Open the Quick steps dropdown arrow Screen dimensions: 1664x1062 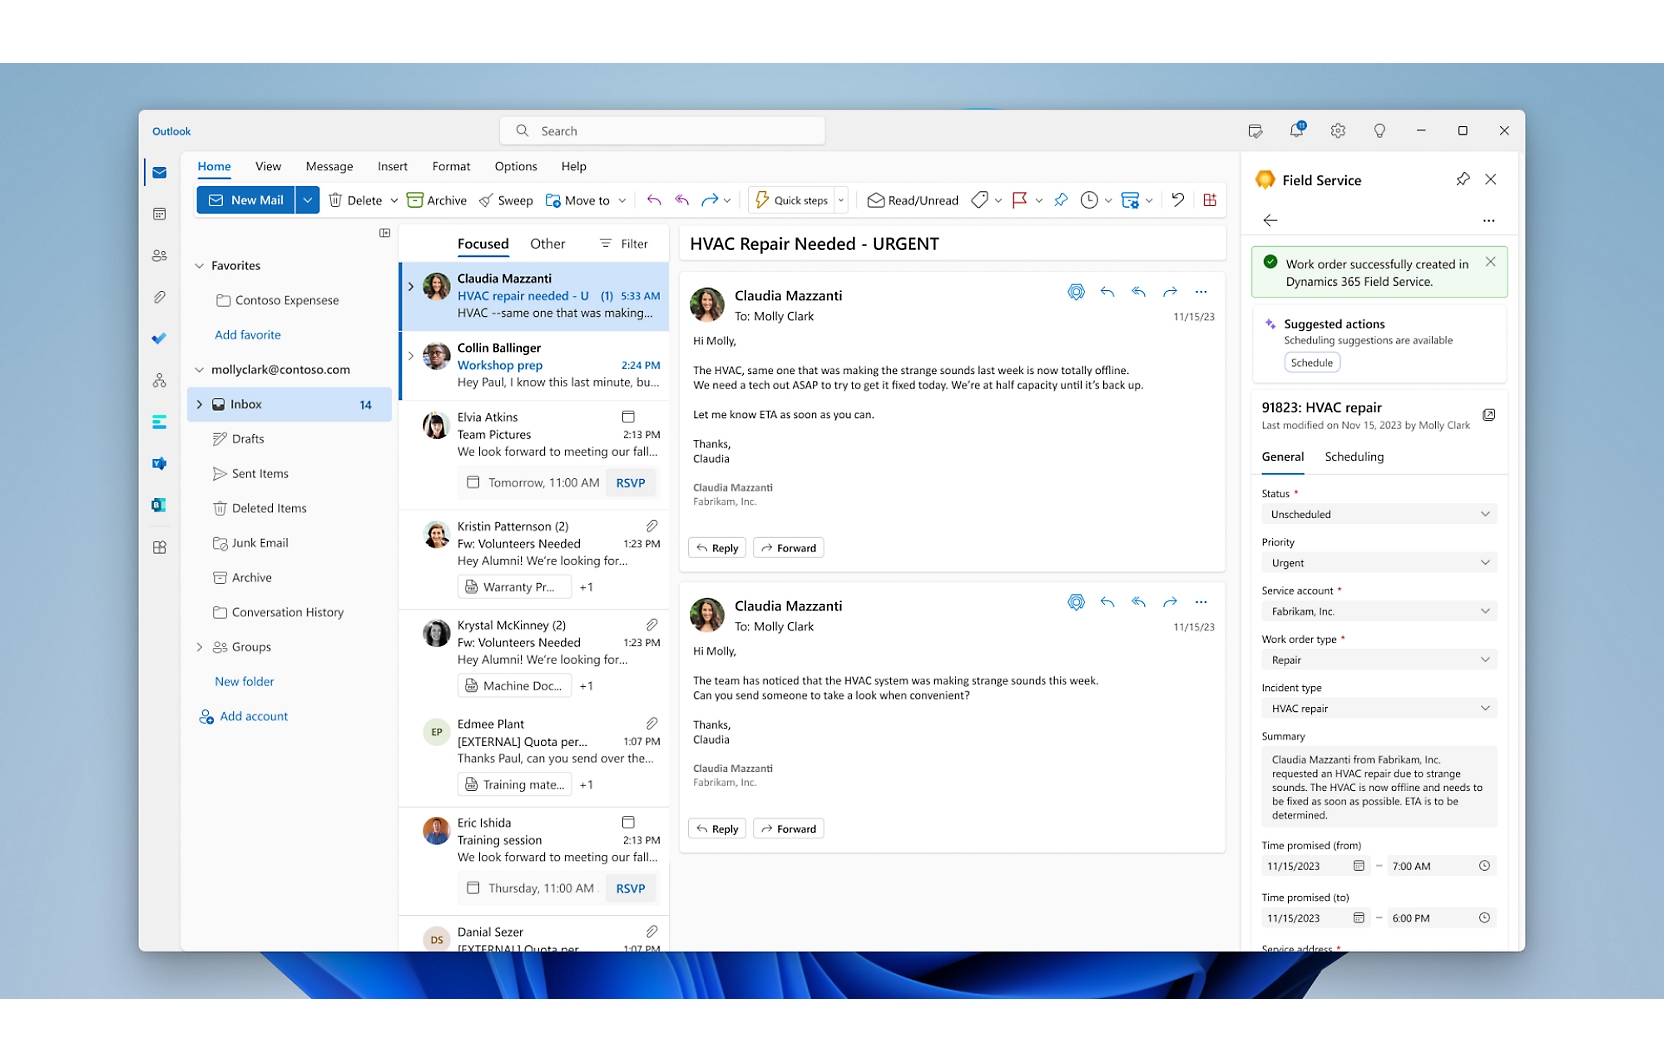pos(841,200)
